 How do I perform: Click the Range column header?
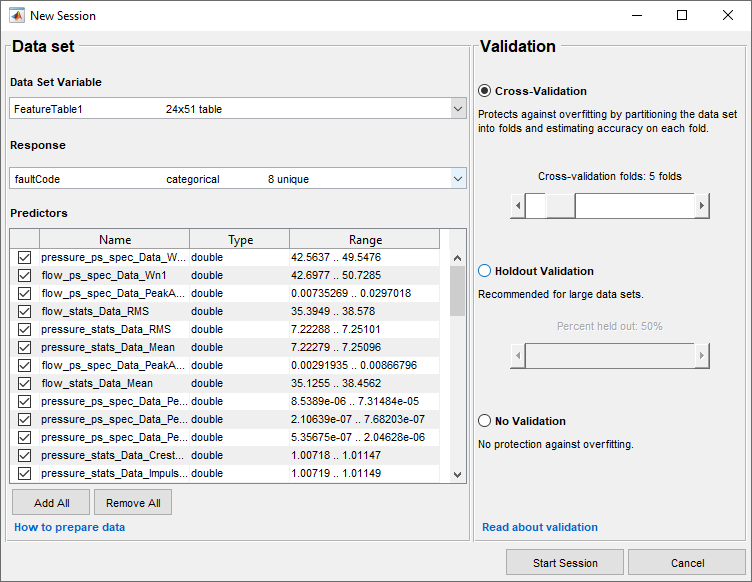pos(365,240)
